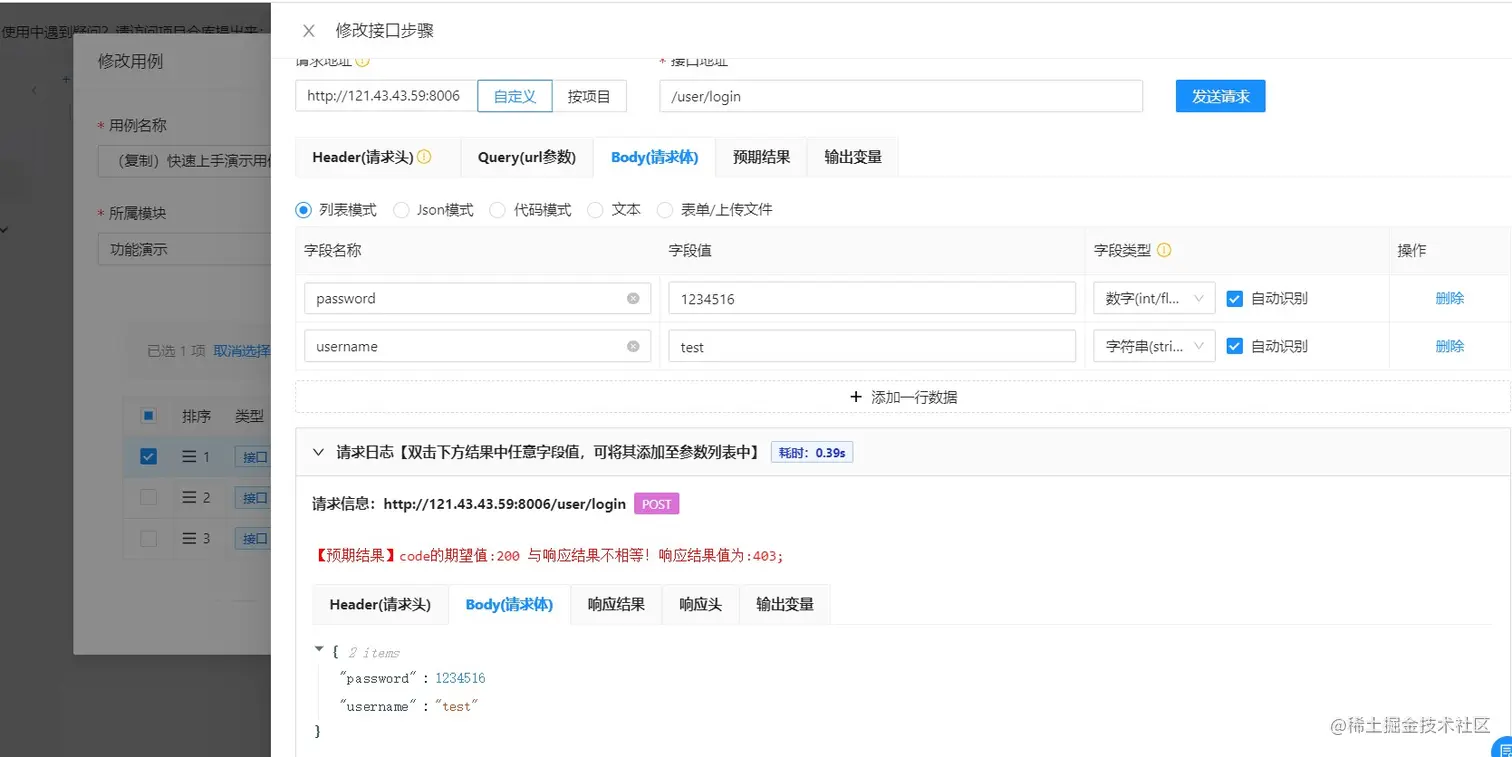Viewport: 1512px width, 757px height.
Task: Click the 耗时: 0.39s badge
Action: tap(811, 452)
